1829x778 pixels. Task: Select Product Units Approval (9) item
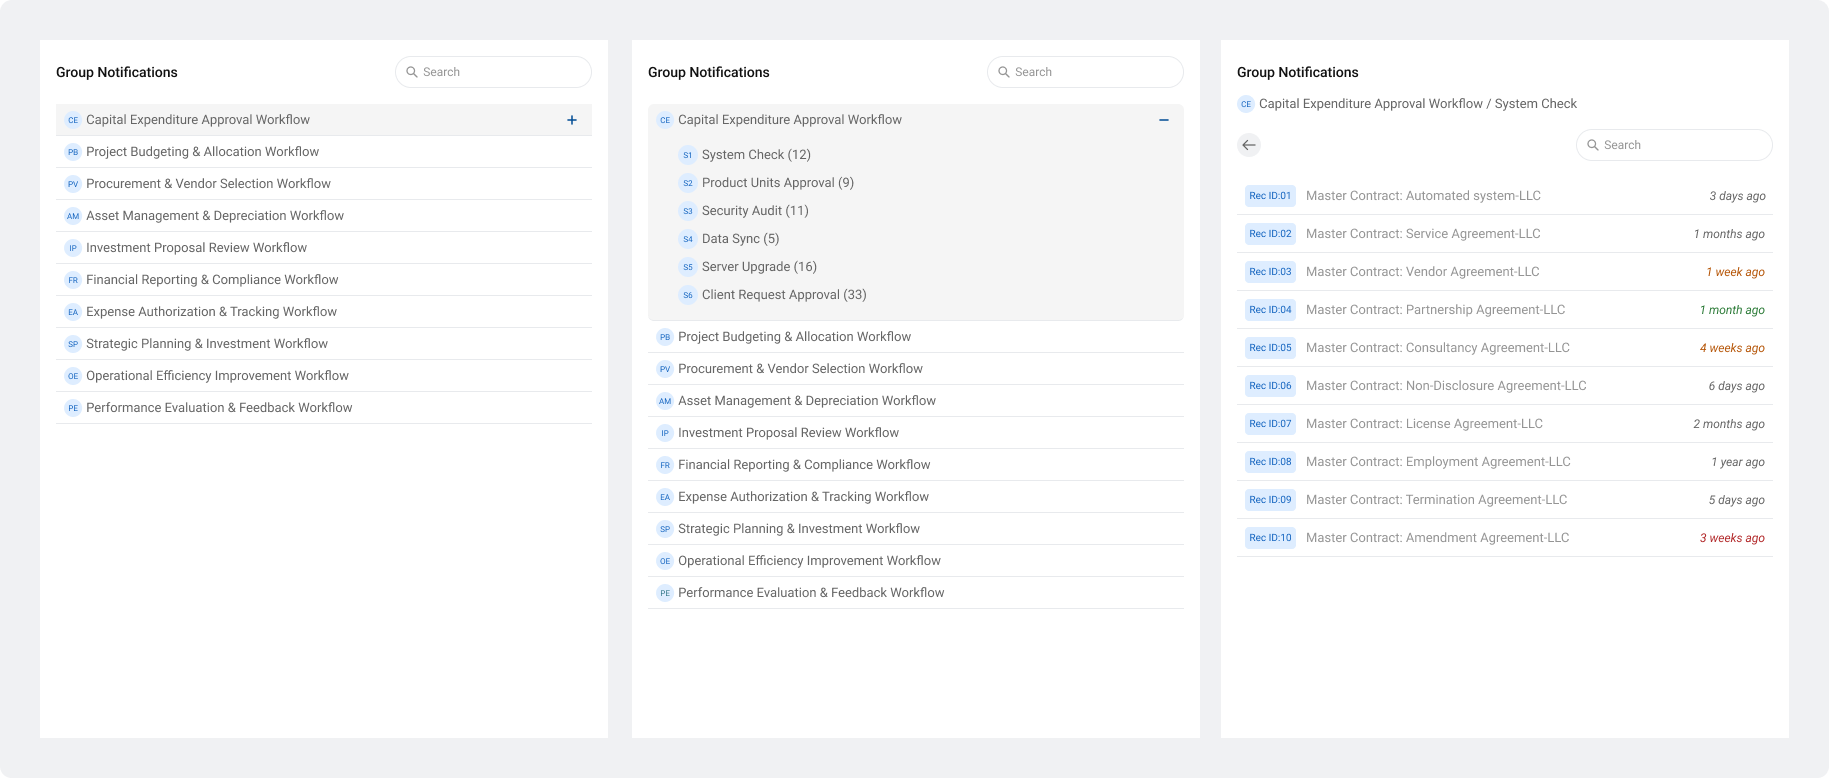click(777, 183)
